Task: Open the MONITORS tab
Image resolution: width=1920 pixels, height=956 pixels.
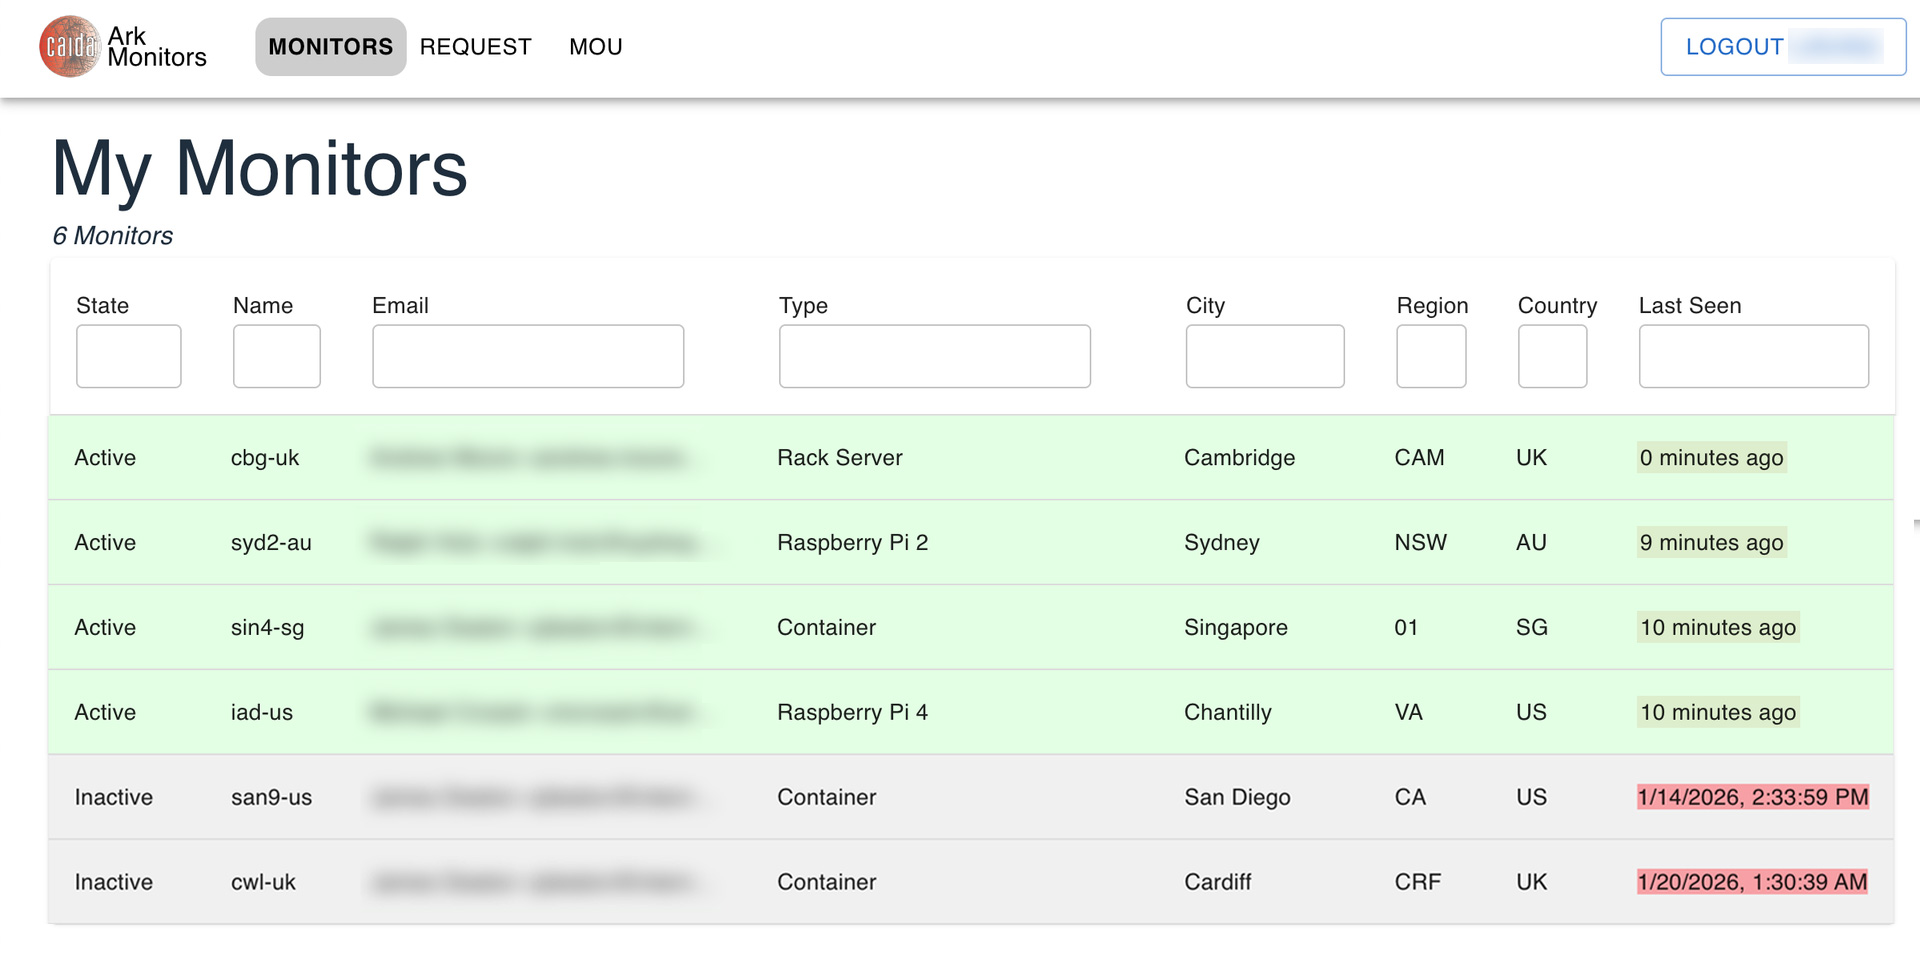Action: [330, 47]
